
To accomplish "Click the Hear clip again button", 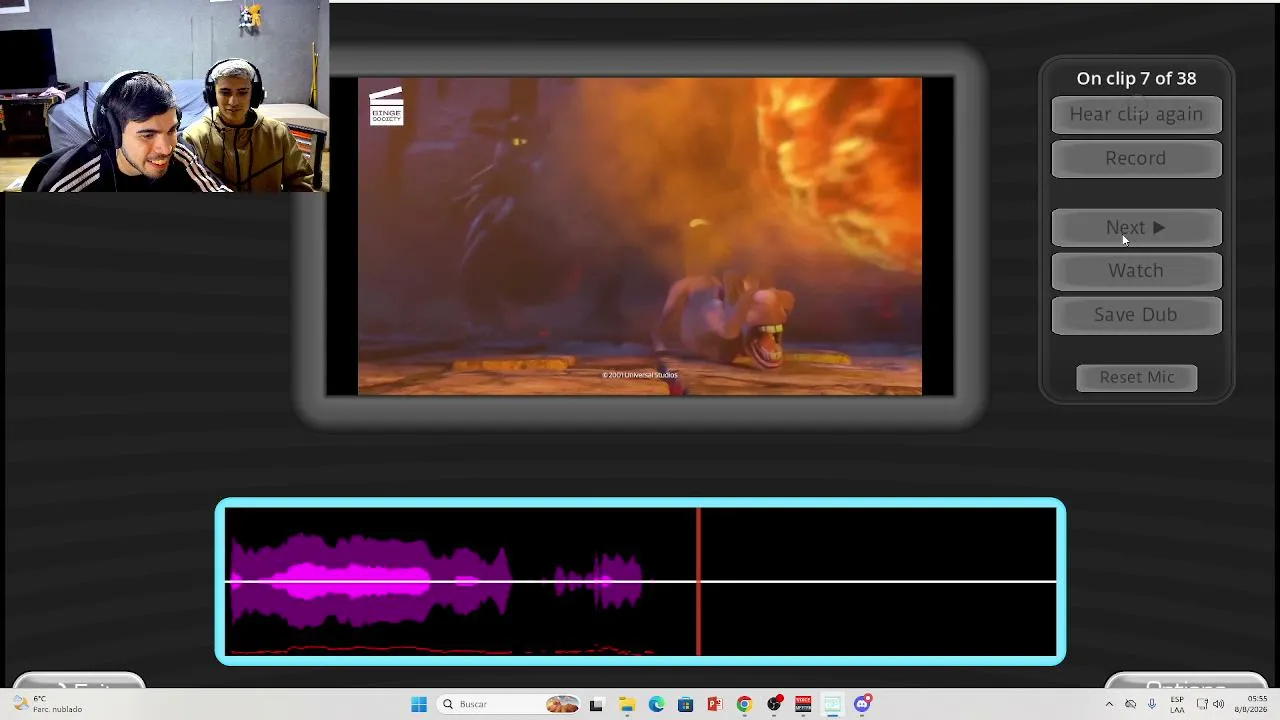I will coord(1136,114).
